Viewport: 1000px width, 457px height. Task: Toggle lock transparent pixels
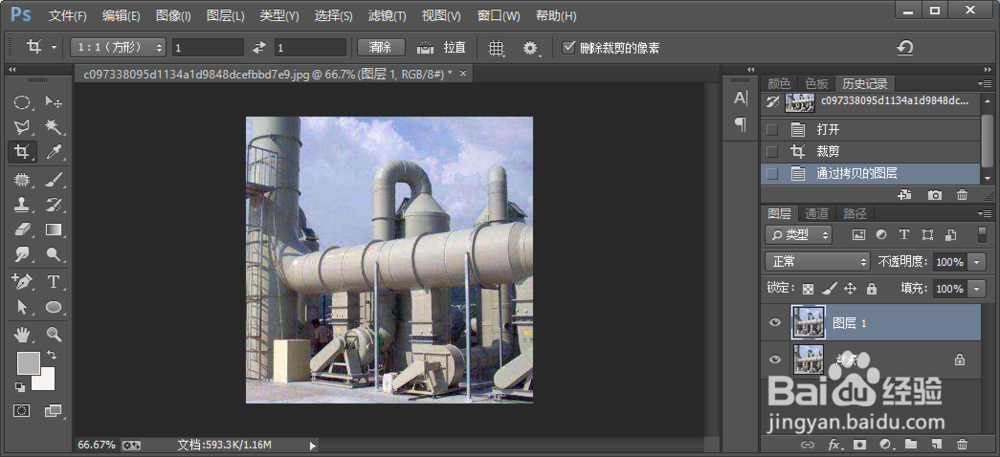click(808, 289)
